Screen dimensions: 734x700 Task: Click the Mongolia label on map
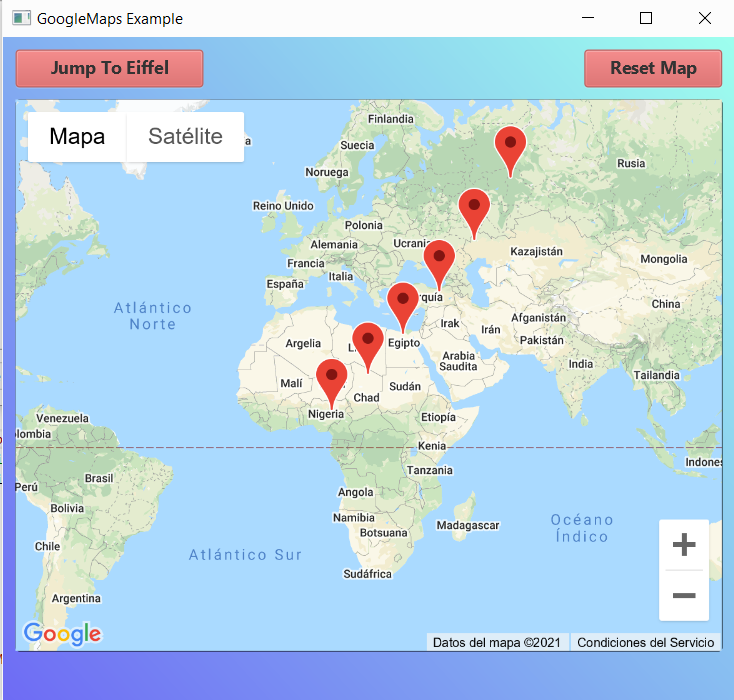point(664,259)
